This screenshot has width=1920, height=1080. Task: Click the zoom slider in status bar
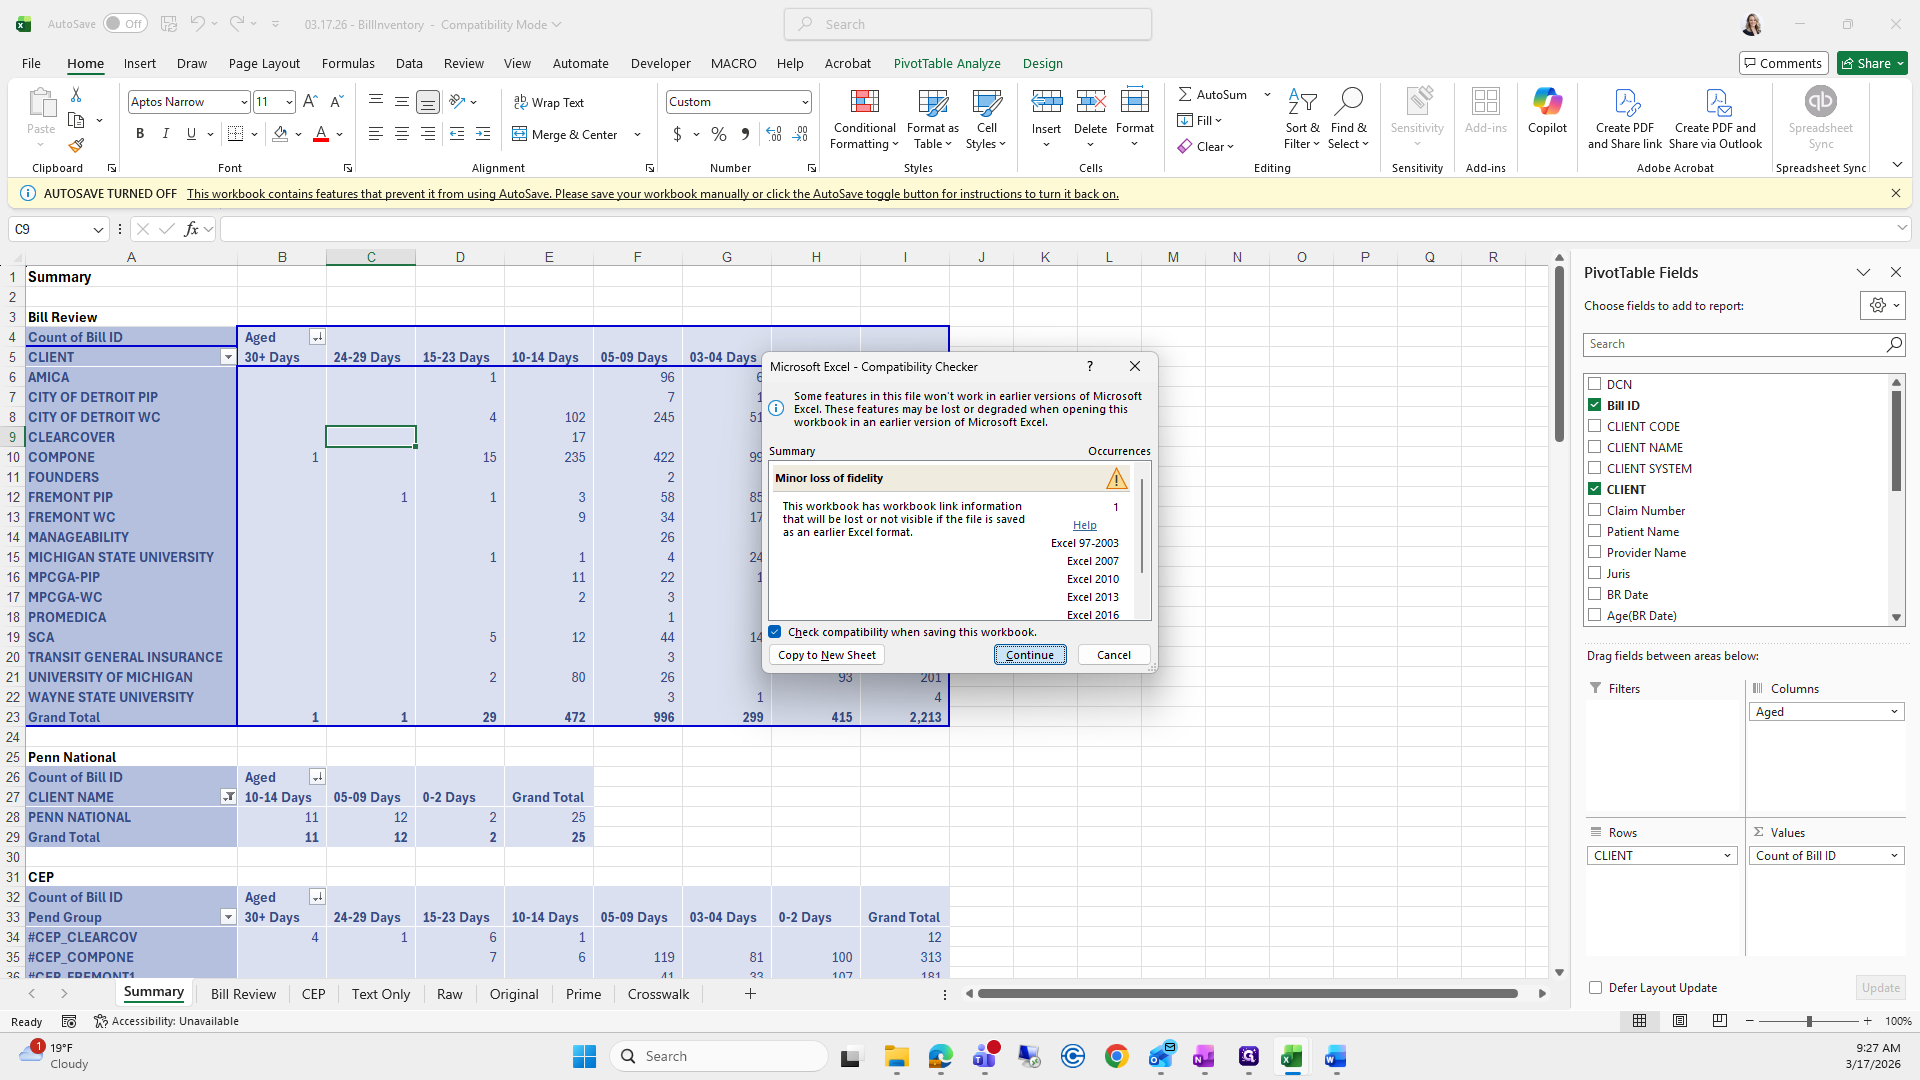pos(1808,1021)
